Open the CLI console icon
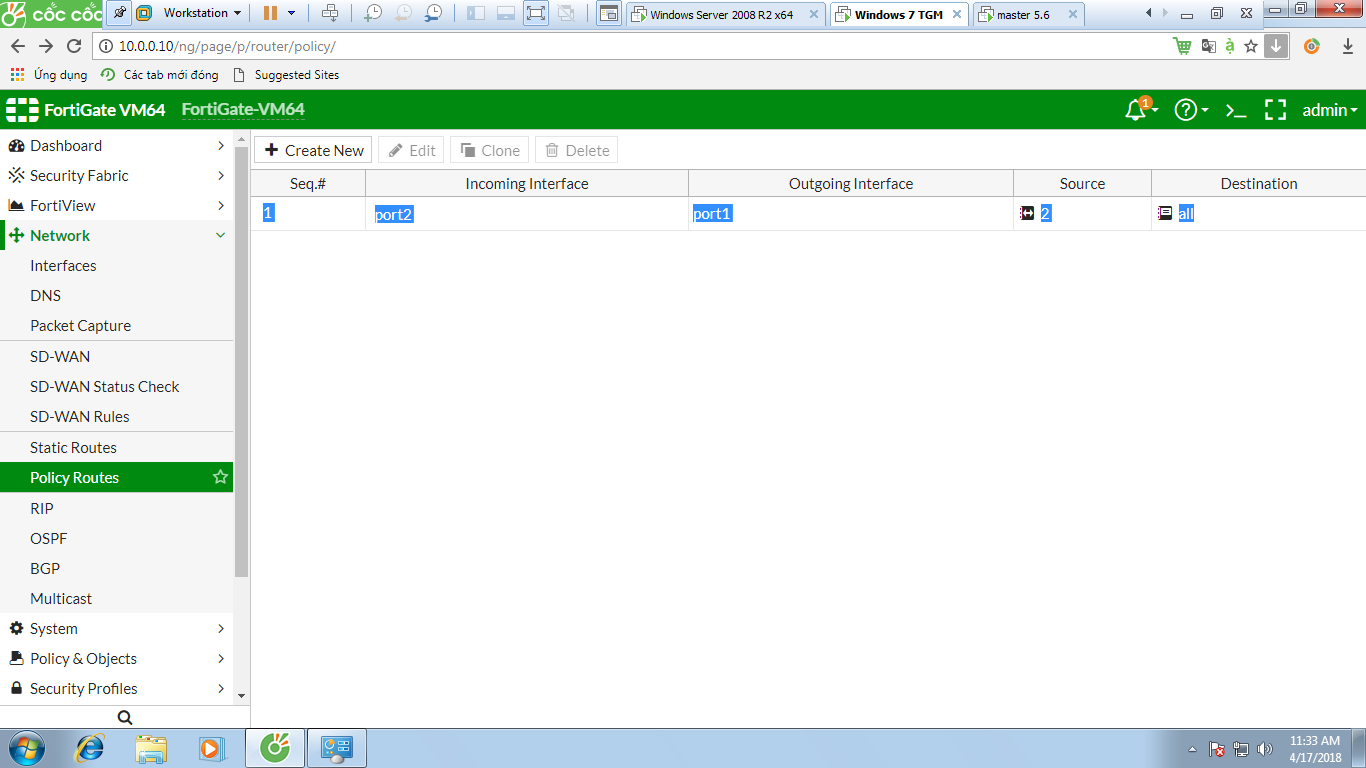This screenshot has width=1366, height=768. click(x=1236, y=111)
